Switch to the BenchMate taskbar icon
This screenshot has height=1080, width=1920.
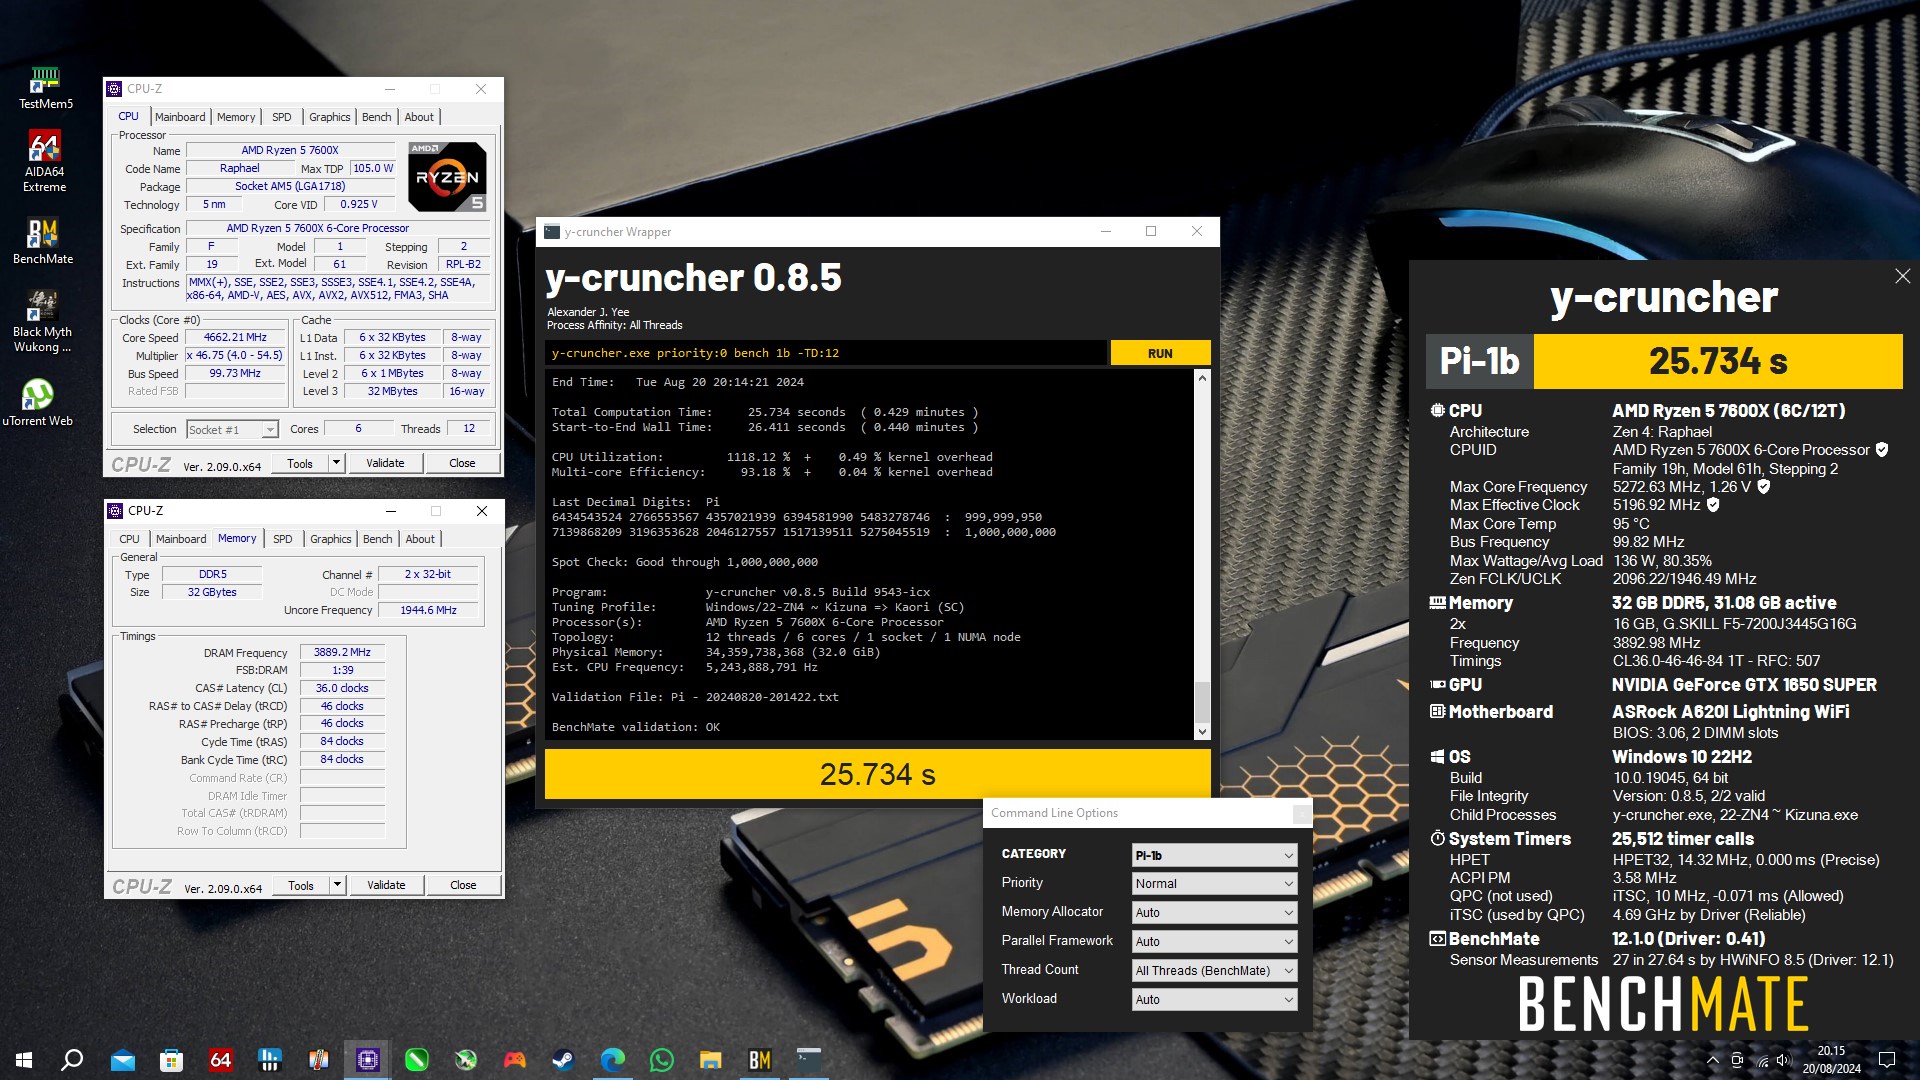coord(759,1060)
